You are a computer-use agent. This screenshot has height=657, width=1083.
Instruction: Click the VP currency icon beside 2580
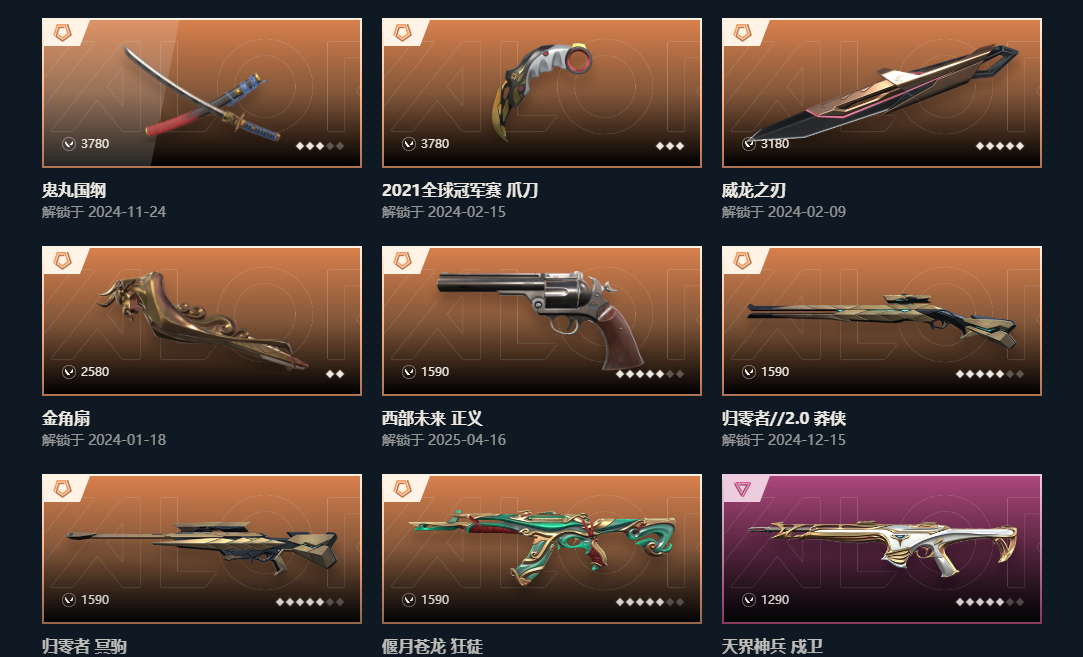click(68, 372)
